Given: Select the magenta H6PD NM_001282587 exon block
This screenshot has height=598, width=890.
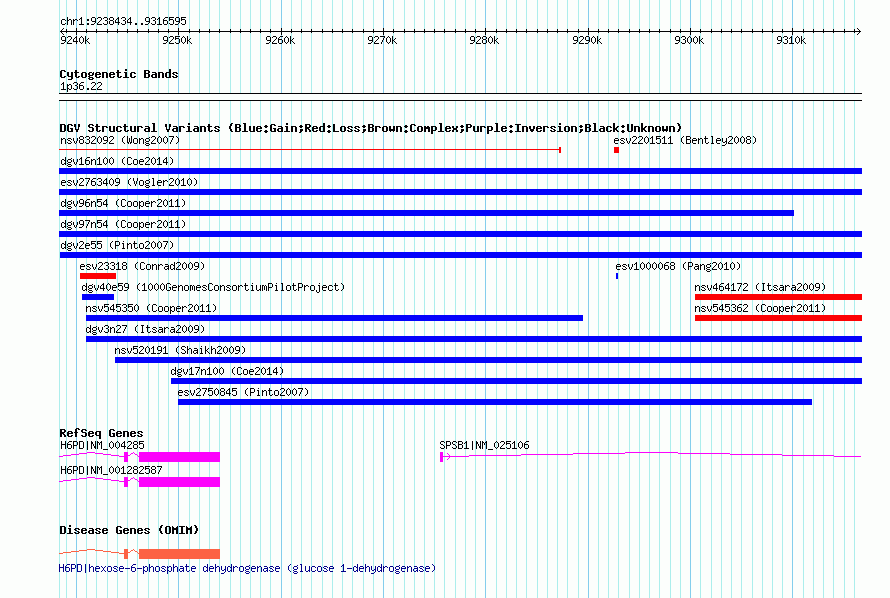Looking at the screenshot, I should (179, 482).
